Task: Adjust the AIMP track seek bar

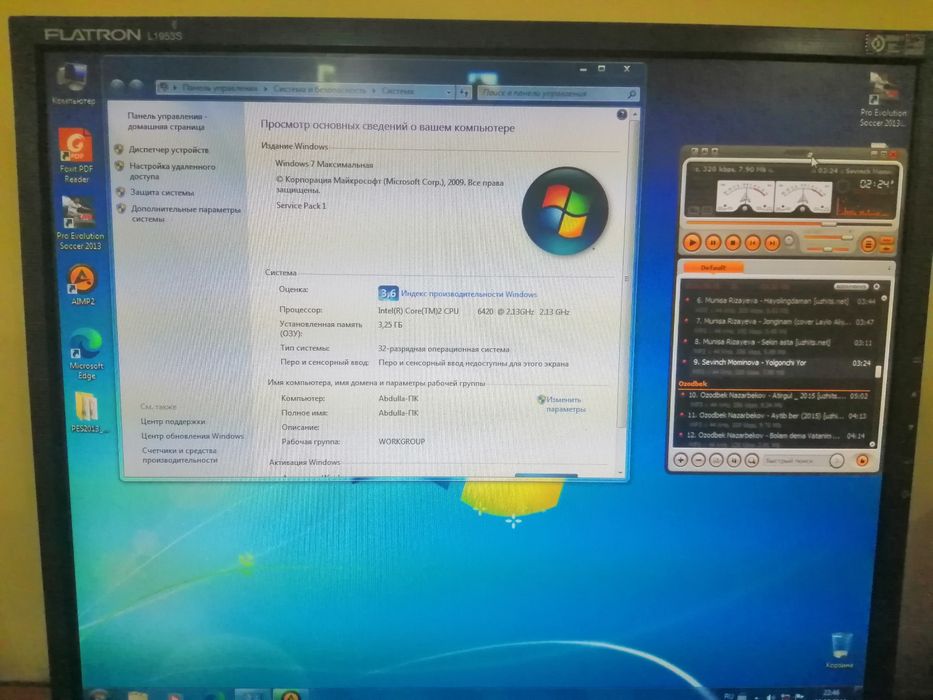Action: [x=789, y=224]
